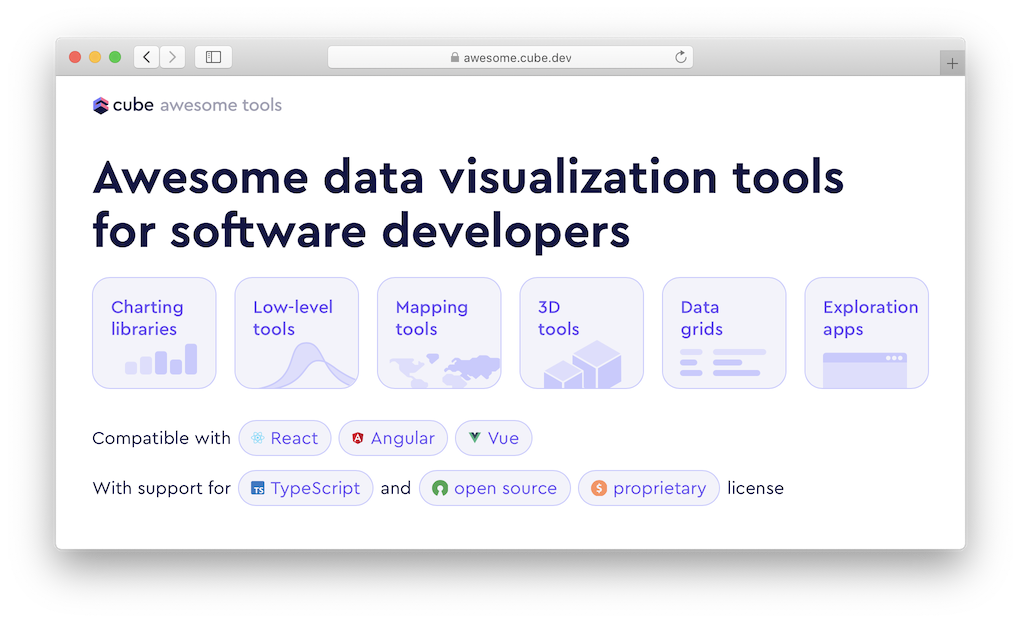Click the Safari forward arrow button

coord(173,57)
